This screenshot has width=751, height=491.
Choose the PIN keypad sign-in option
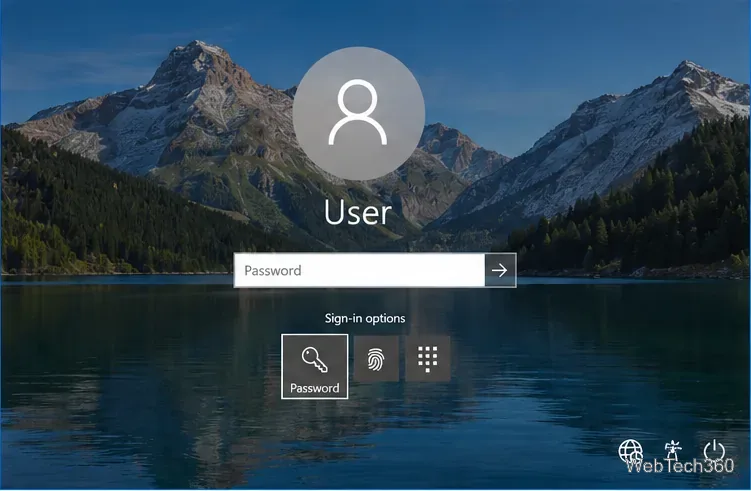coord(428,359)
